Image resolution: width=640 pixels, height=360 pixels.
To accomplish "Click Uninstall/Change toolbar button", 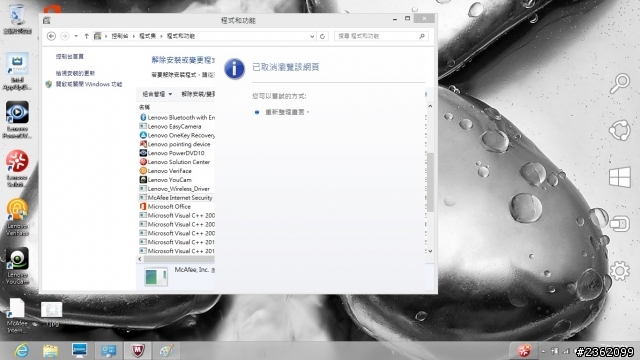I will point(198,94).
